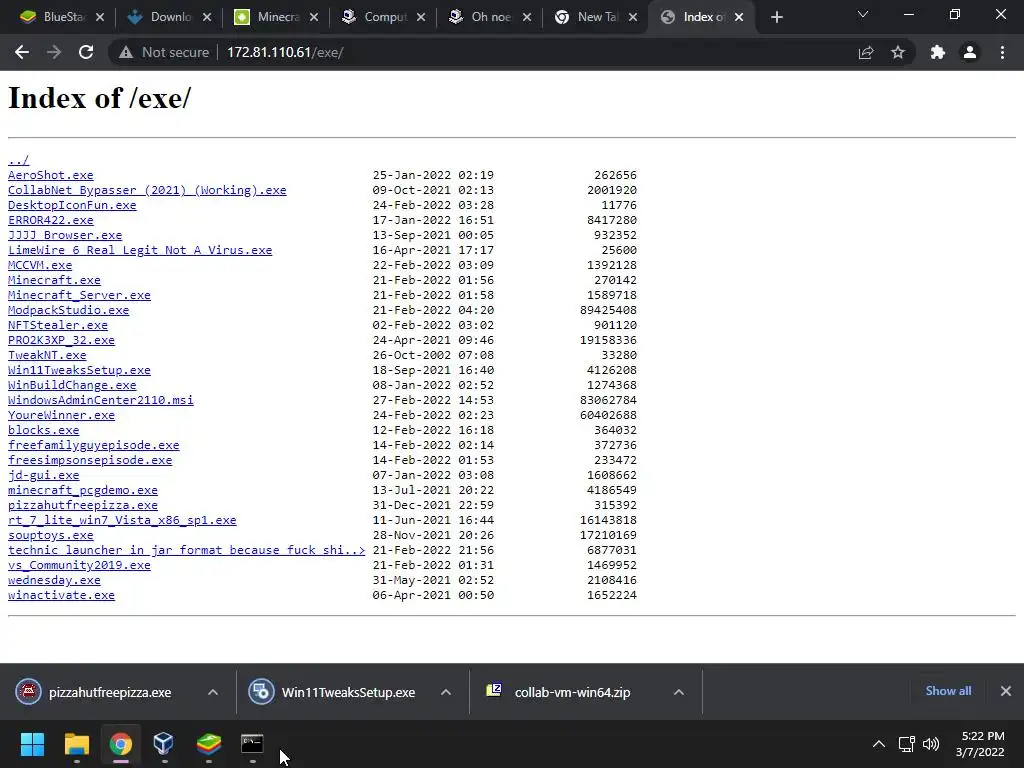The height and width of the screenshot is (768, 1024).
Task: Click the YoureWinner.exe link
Action: [61, 415]
